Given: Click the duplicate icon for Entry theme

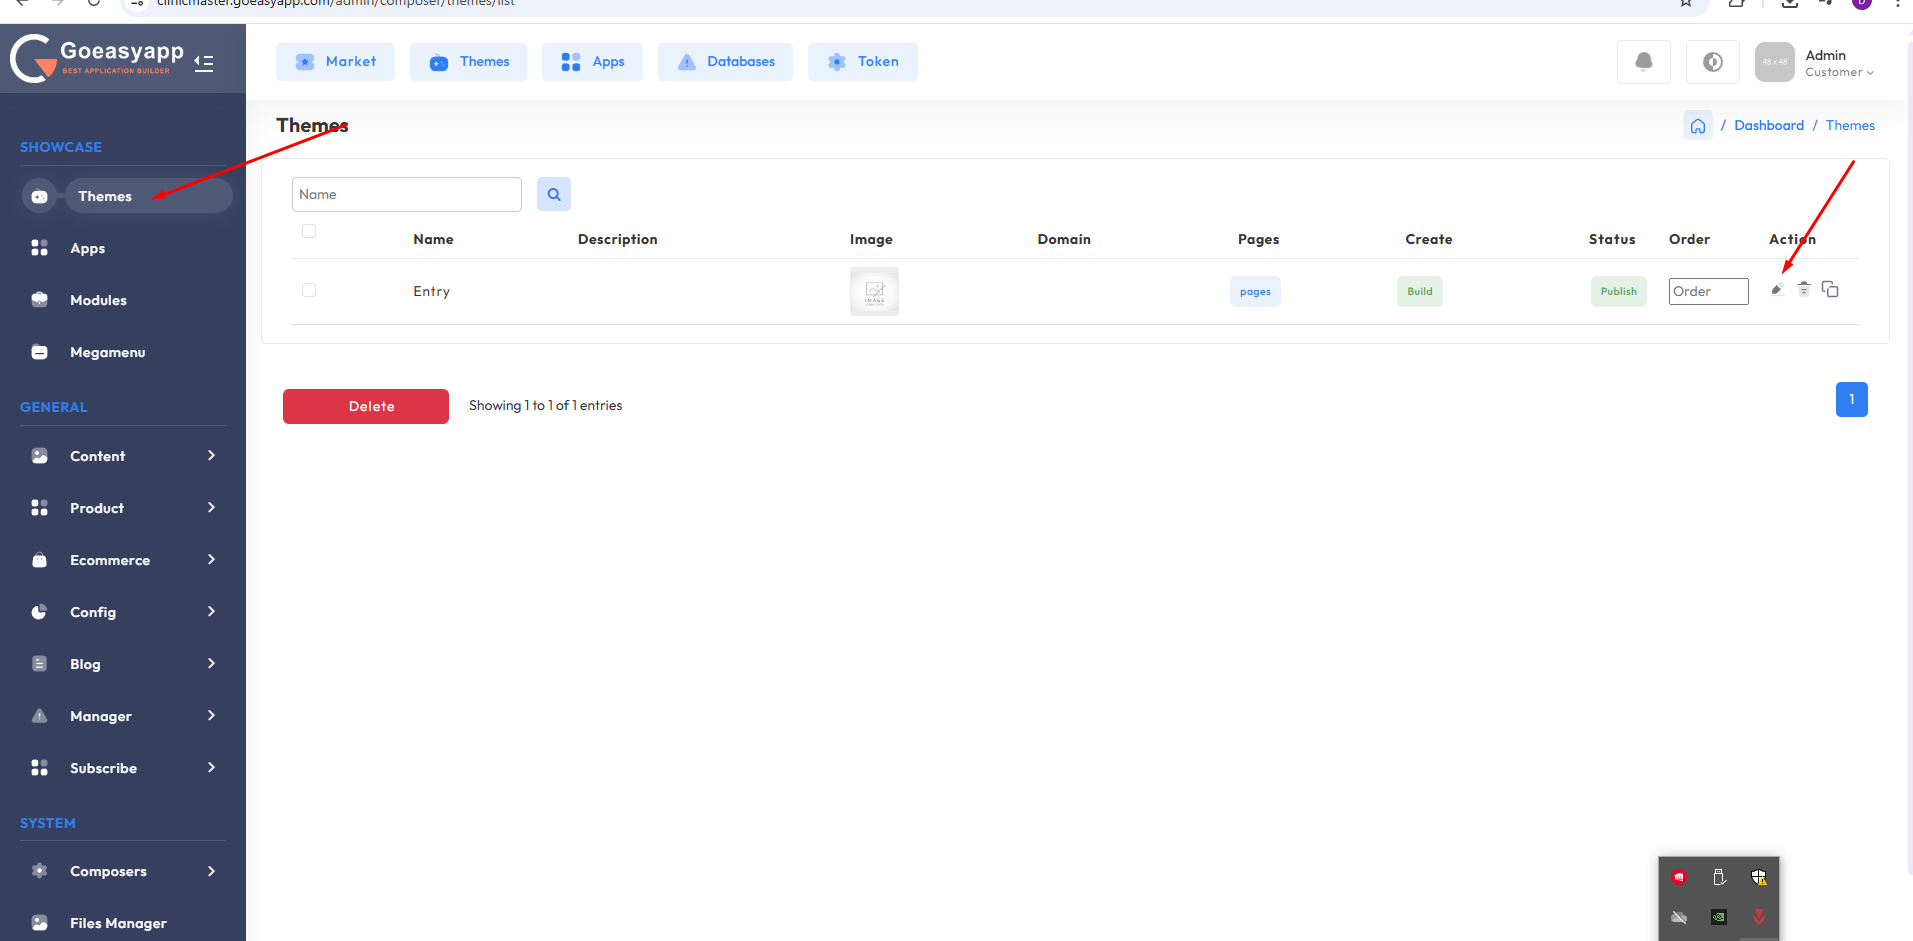Looking at the screenshot, I should tap(1830, 289).
